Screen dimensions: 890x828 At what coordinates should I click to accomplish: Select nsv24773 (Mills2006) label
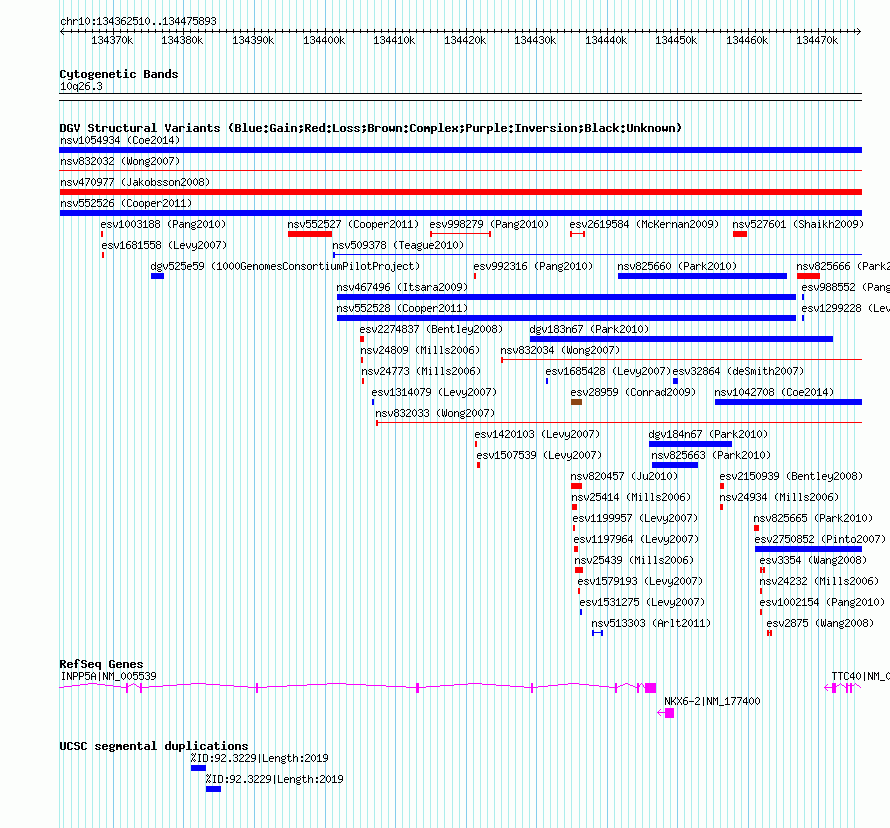(421, 371)
